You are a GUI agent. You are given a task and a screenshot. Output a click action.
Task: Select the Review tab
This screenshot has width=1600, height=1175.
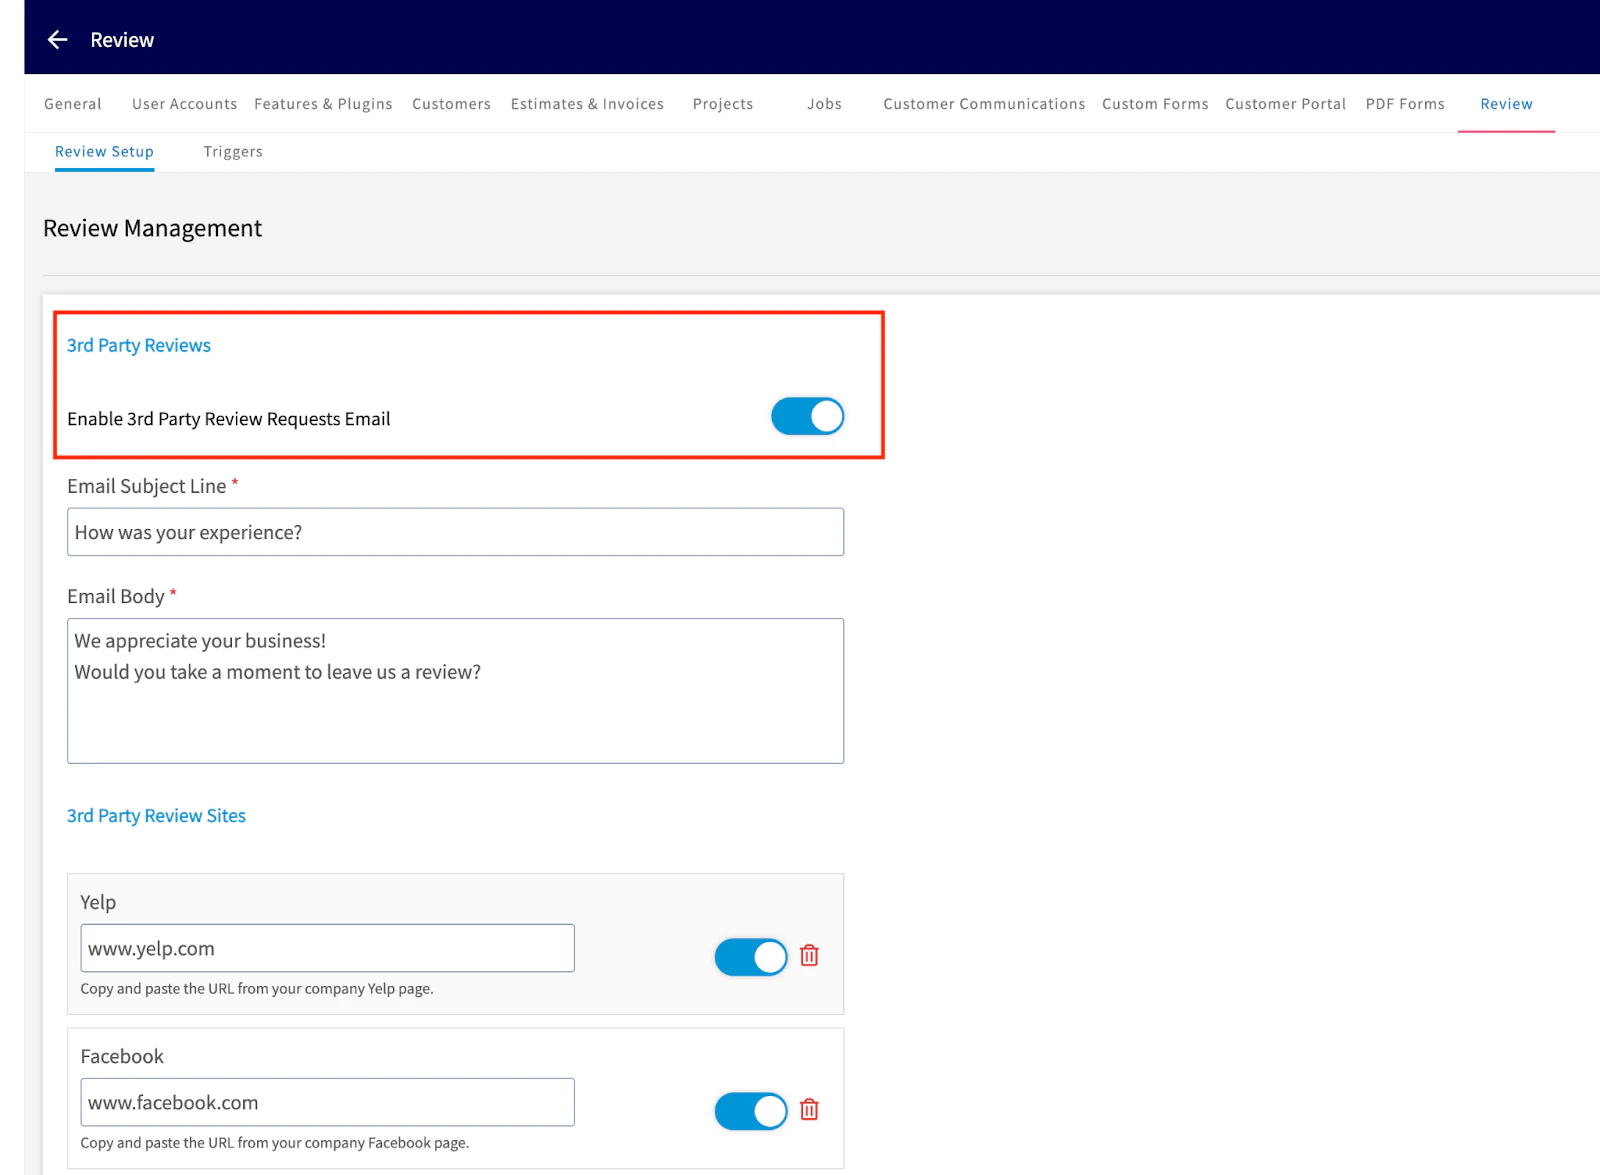[1506, 104]
